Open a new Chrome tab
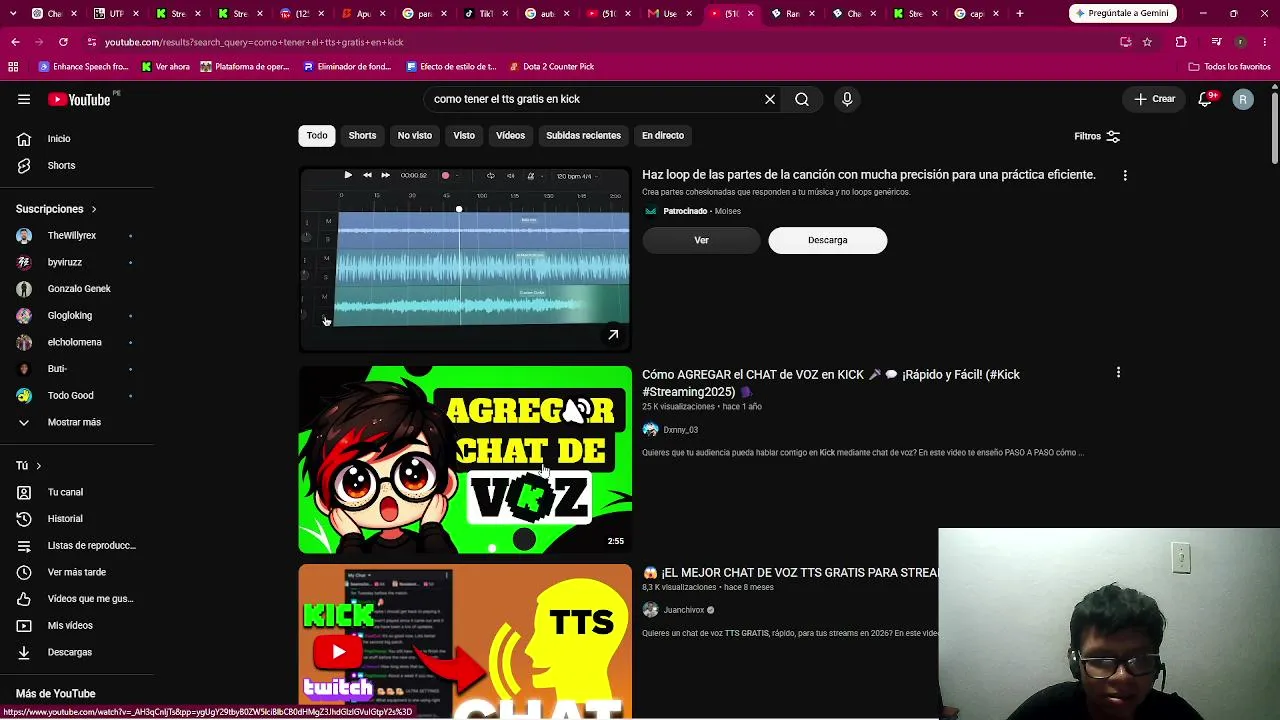 pyautogui.click(x=1020, y=14)
